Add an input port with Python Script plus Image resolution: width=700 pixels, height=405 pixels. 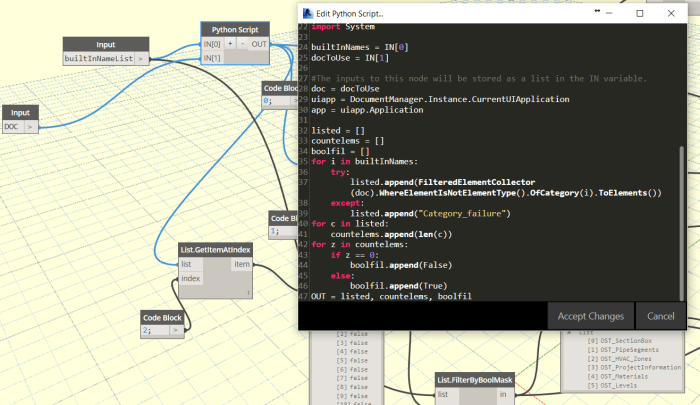(x=230, y=44)
